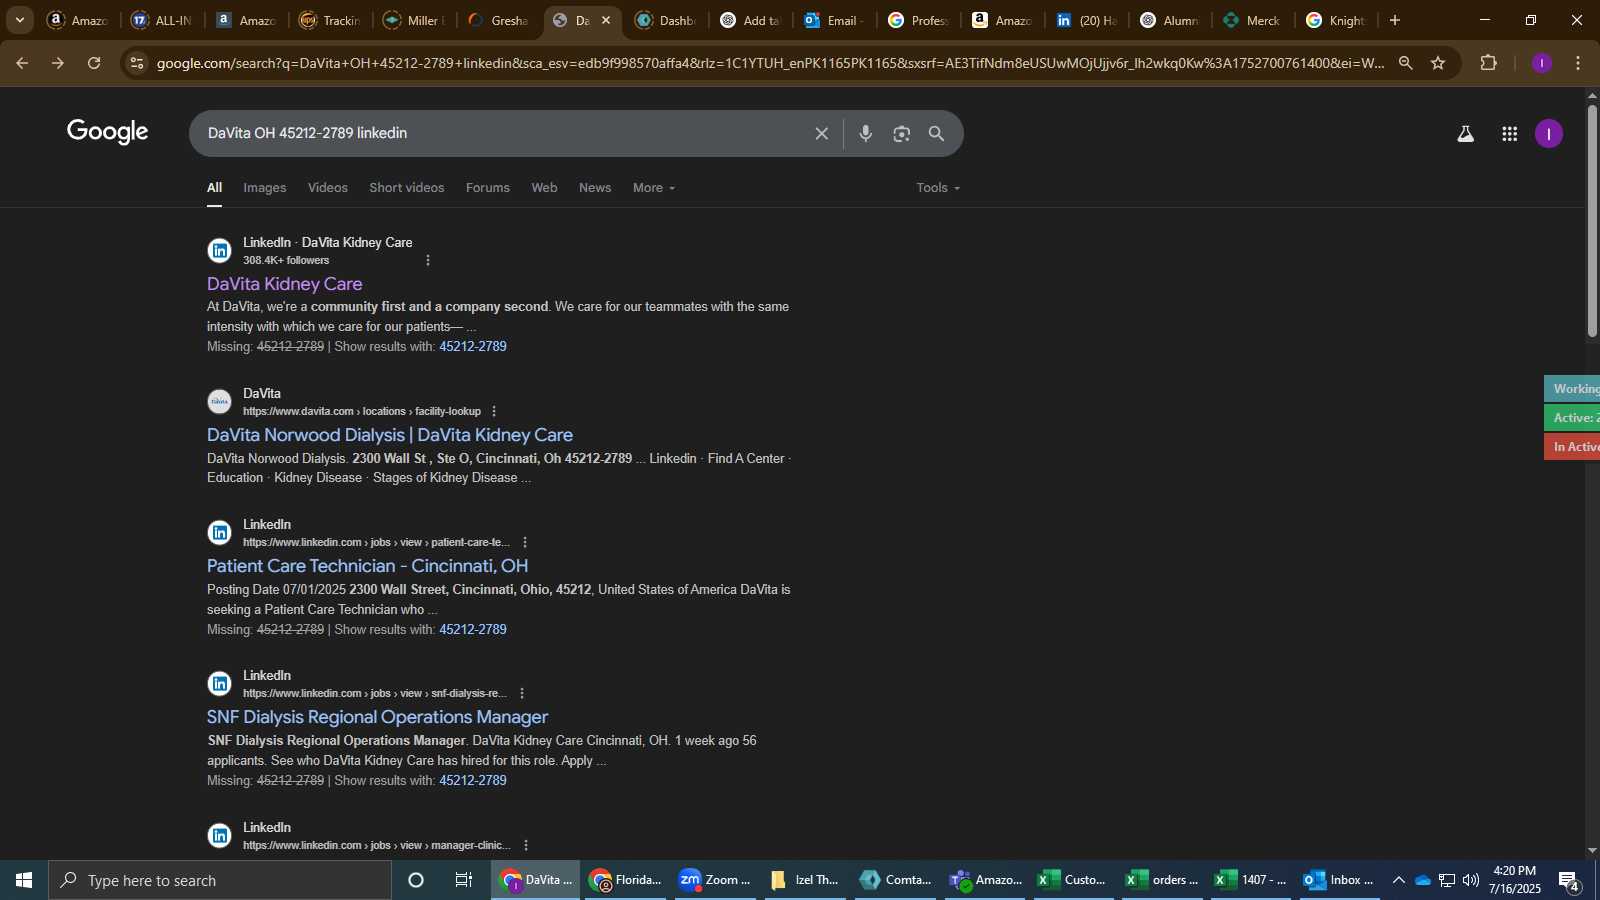Open options for patient-care-te LinkedIn result
This screenshot has width=1600, height=900.
tap(525, 543)
